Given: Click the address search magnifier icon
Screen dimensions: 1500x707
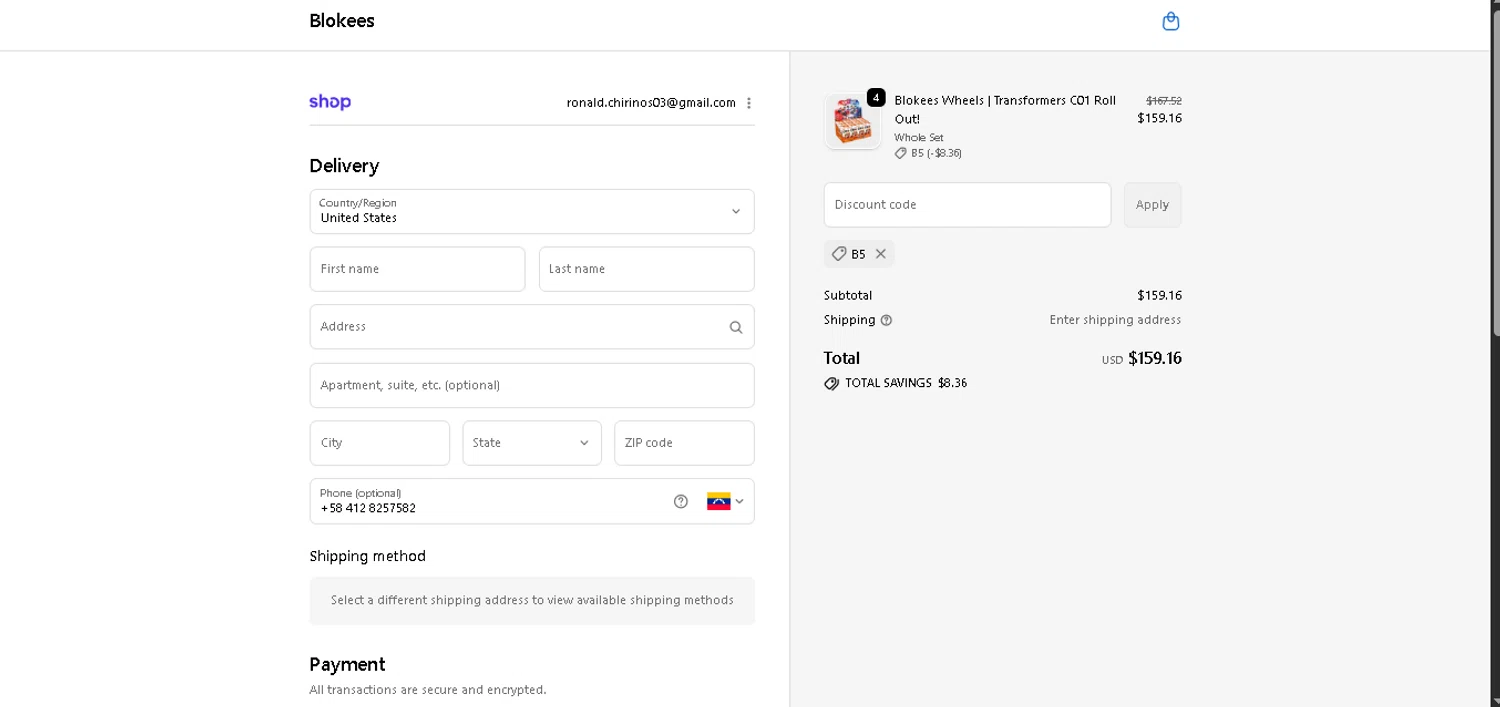Looking at the screenshot, I should (x=736, y=327).
